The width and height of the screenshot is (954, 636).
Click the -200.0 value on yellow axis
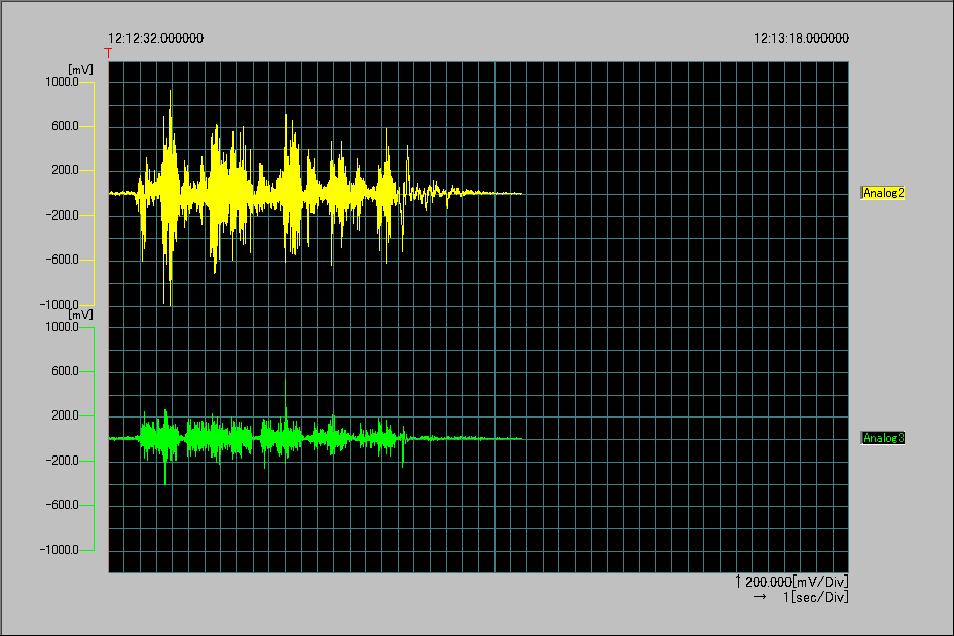[x=62, y=215]
